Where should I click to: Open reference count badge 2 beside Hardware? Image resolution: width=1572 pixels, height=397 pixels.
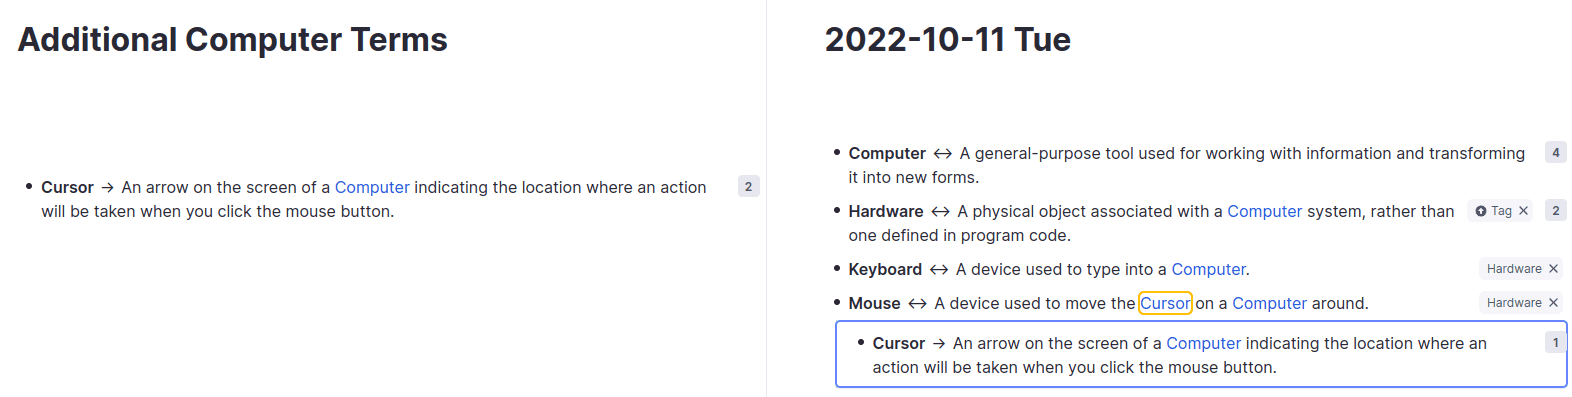pos(1555,211)
